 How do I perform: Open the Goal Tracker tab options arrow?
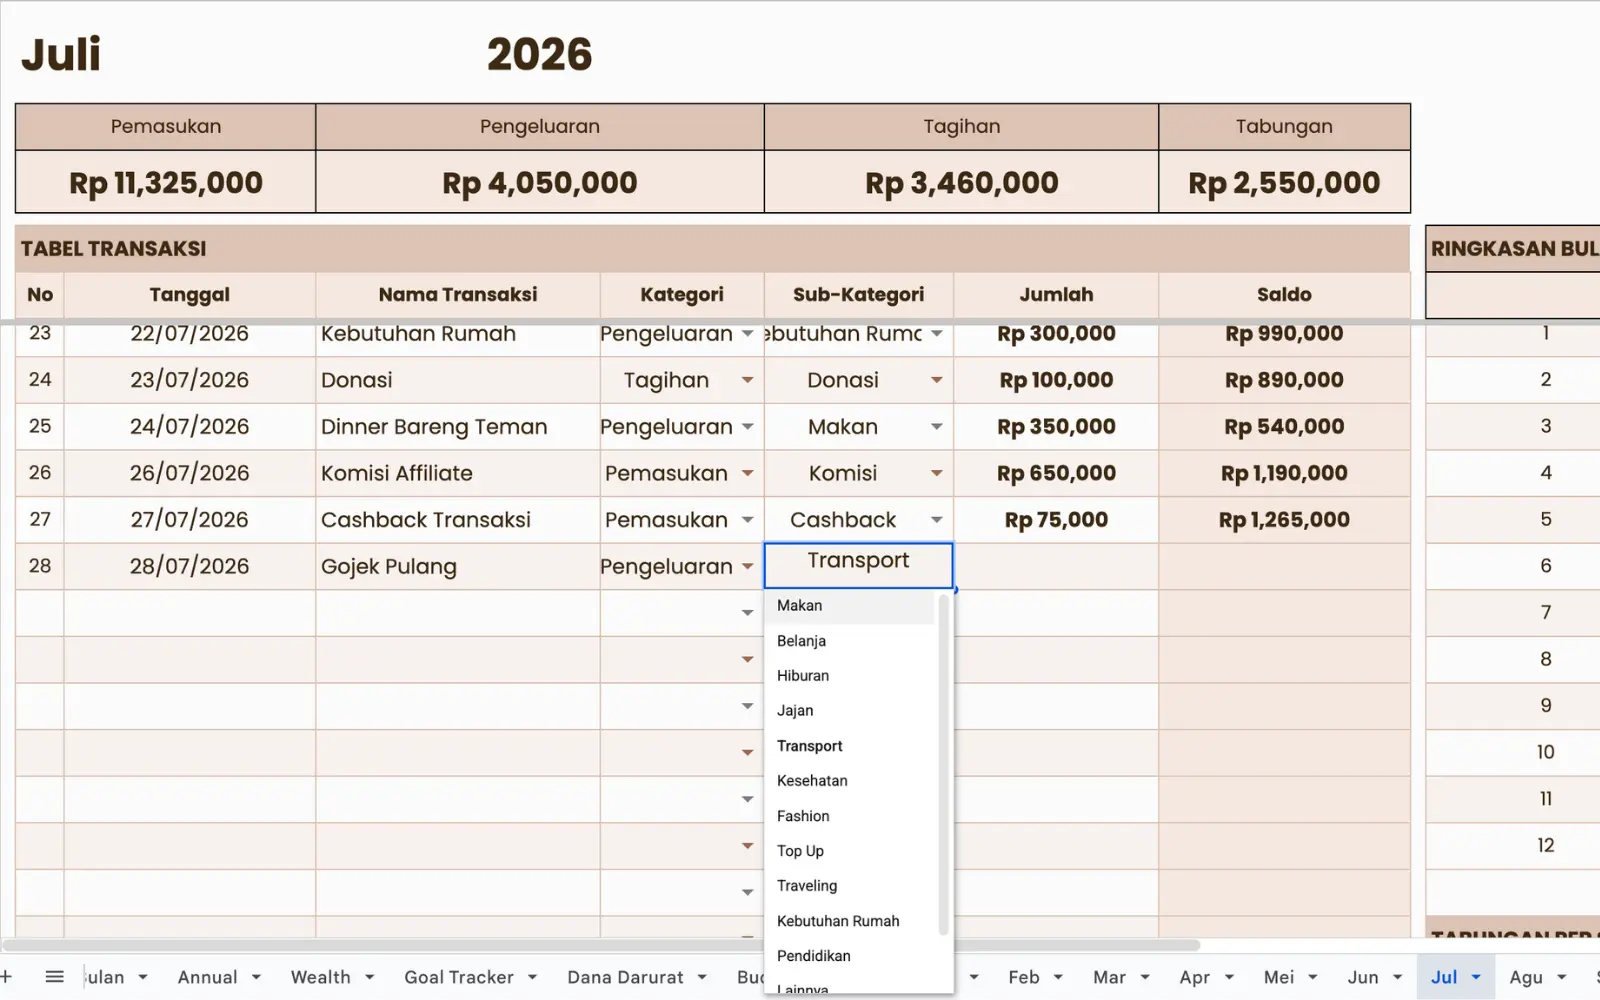point(532,977)
